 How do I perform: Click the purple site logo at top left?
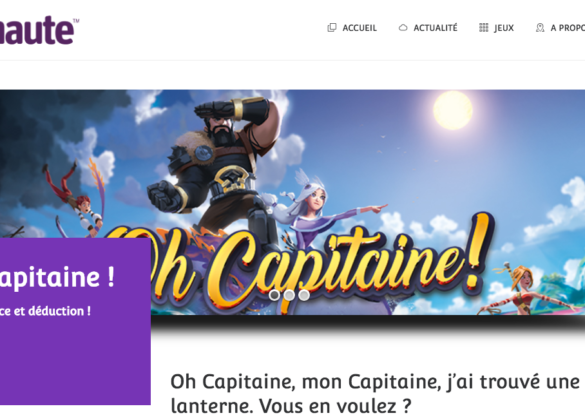pos(38,31)
